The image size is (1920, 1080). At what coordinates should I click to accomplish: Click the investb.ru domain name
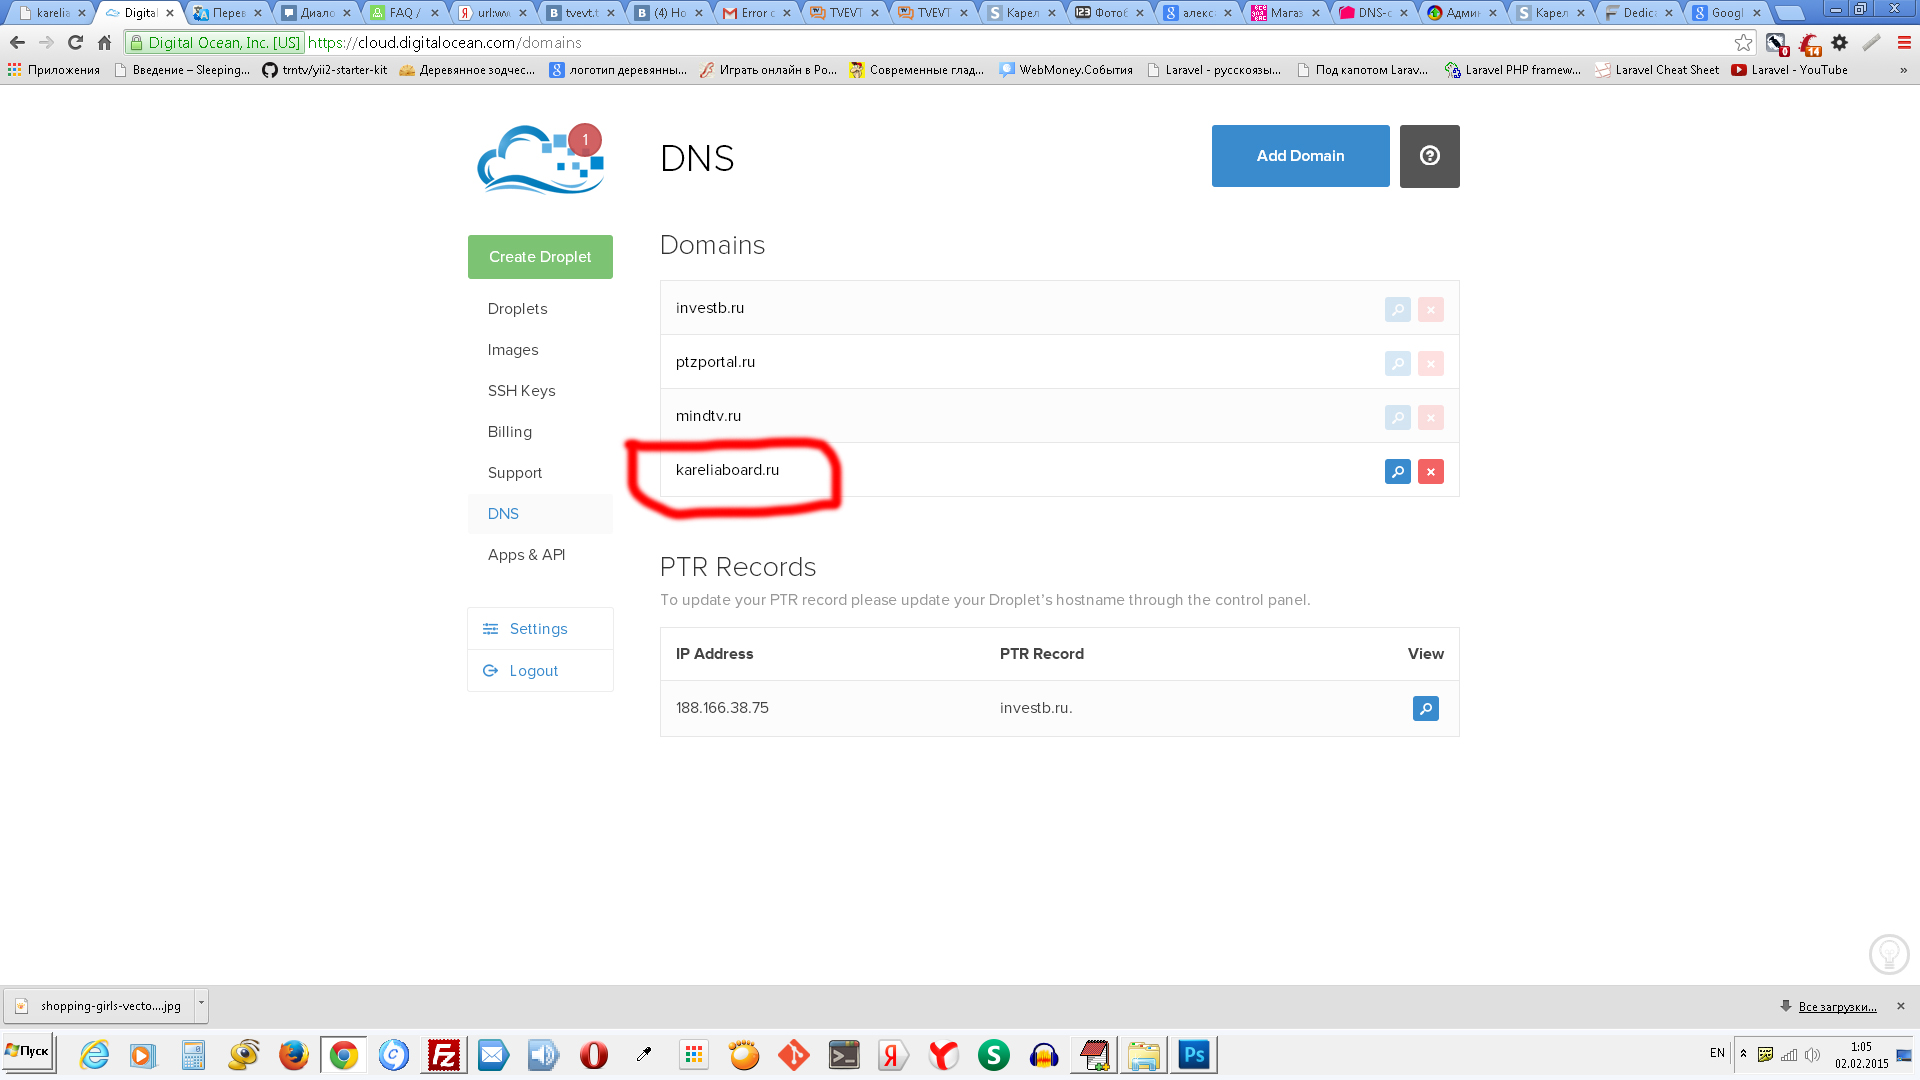click(x=710, y=308)
